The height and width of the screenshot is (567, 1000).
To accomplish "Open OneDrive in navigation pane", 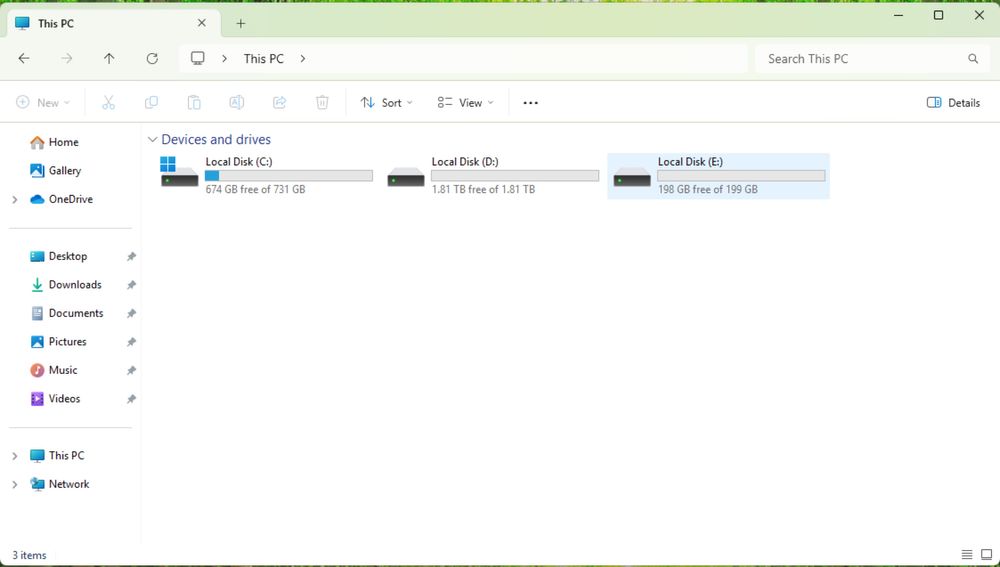I will [62, 200].
